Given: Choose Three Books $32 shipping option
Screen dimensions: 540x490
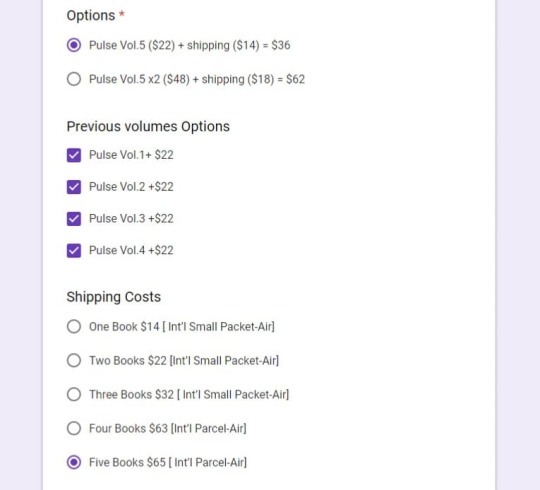Looking at the screenshot, I should point(74,394).
